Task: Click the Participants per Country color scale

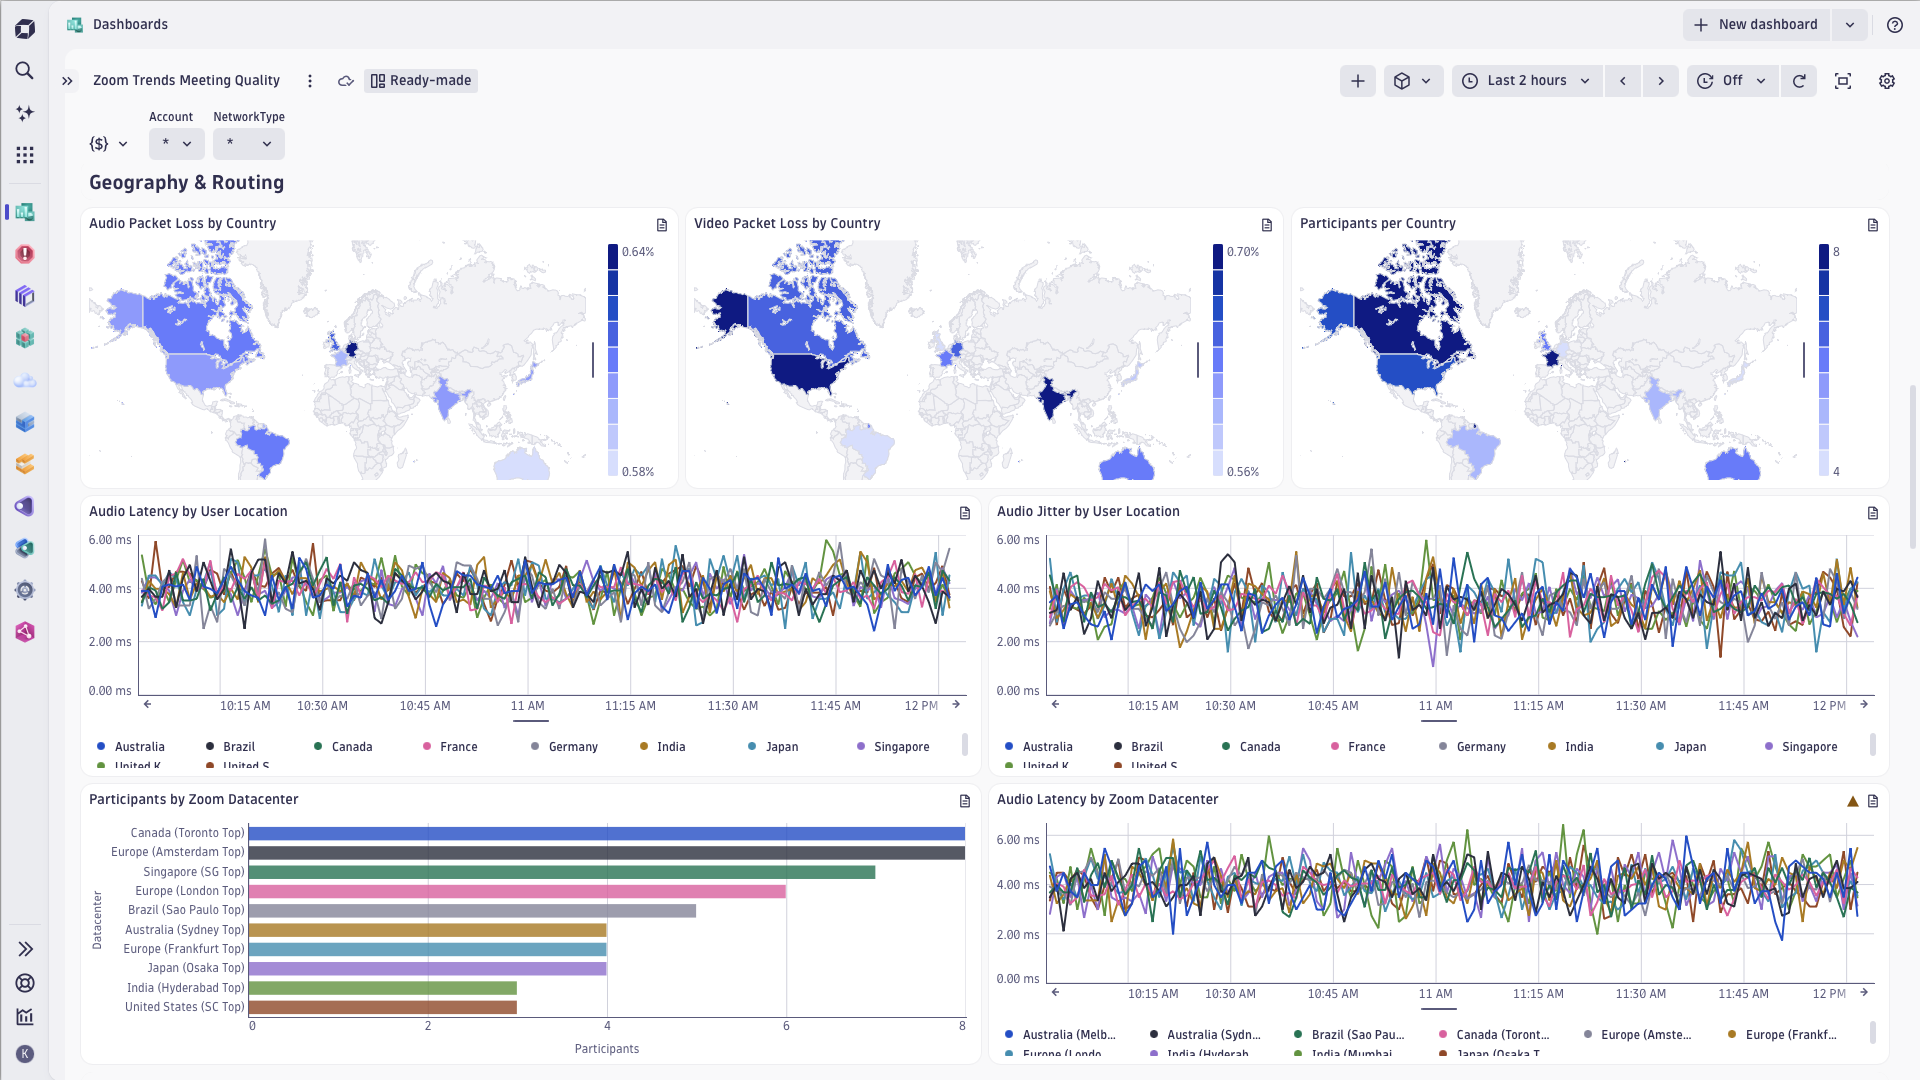Action: tap(1824, 360)
